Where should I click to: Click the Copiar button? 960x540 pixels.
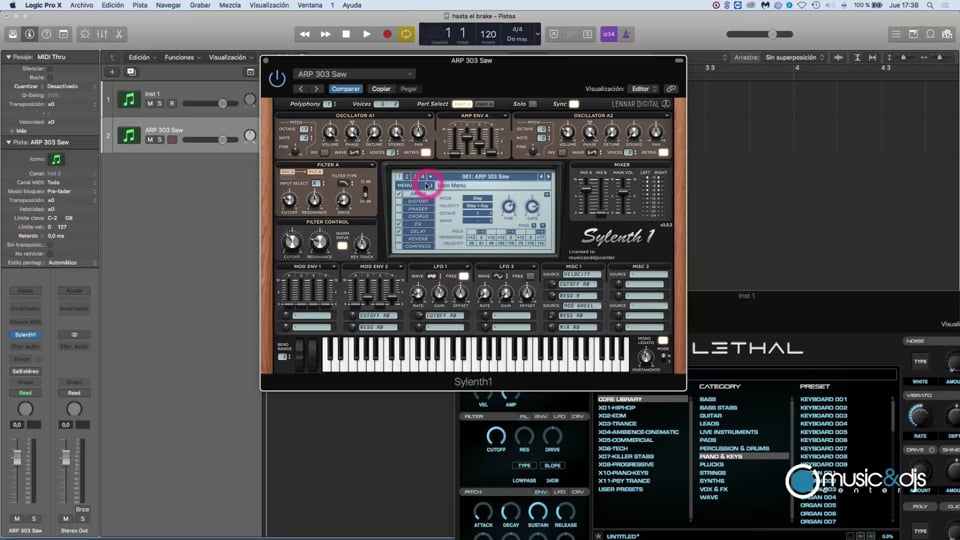coord(381,89)
